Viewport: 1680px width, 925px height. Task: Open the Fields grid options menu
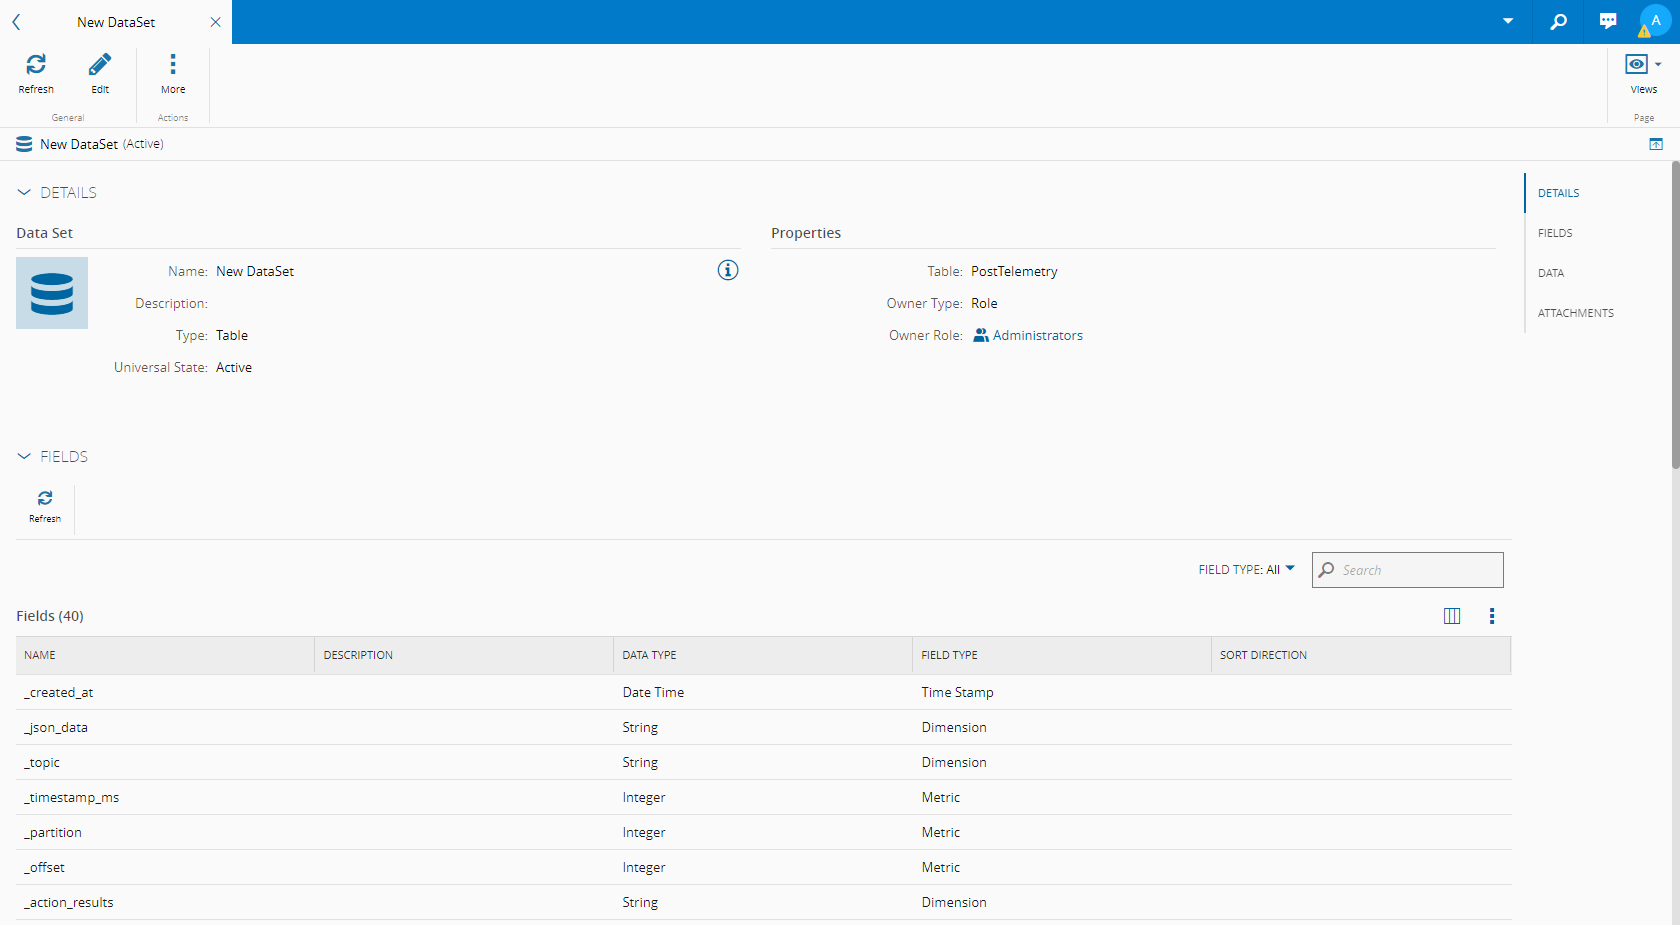coord(1491,616)
